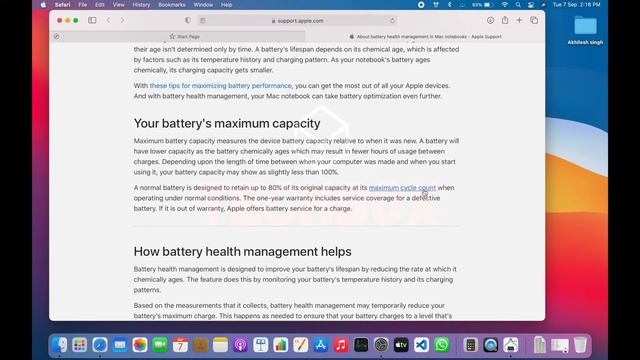Open the Apple menu
The height and width of the screenshot is (360, 640).
[x=43, y=5]
